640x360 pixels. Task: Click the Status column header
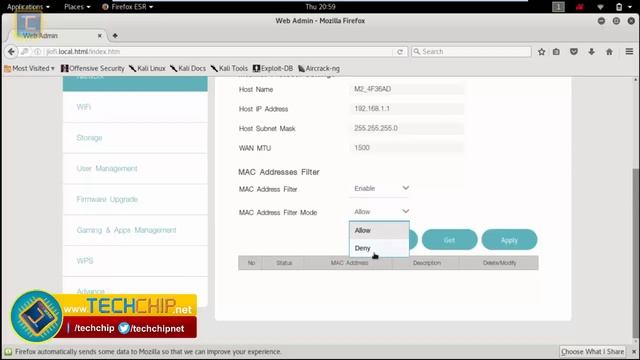pyautogui.click(x=284, y=263)
